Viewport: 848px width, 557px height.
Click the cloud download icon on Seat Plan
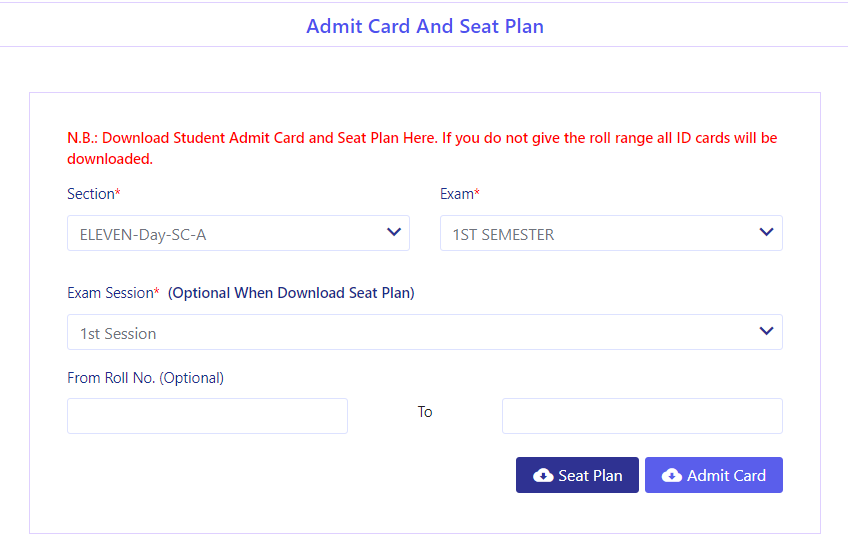543,475
